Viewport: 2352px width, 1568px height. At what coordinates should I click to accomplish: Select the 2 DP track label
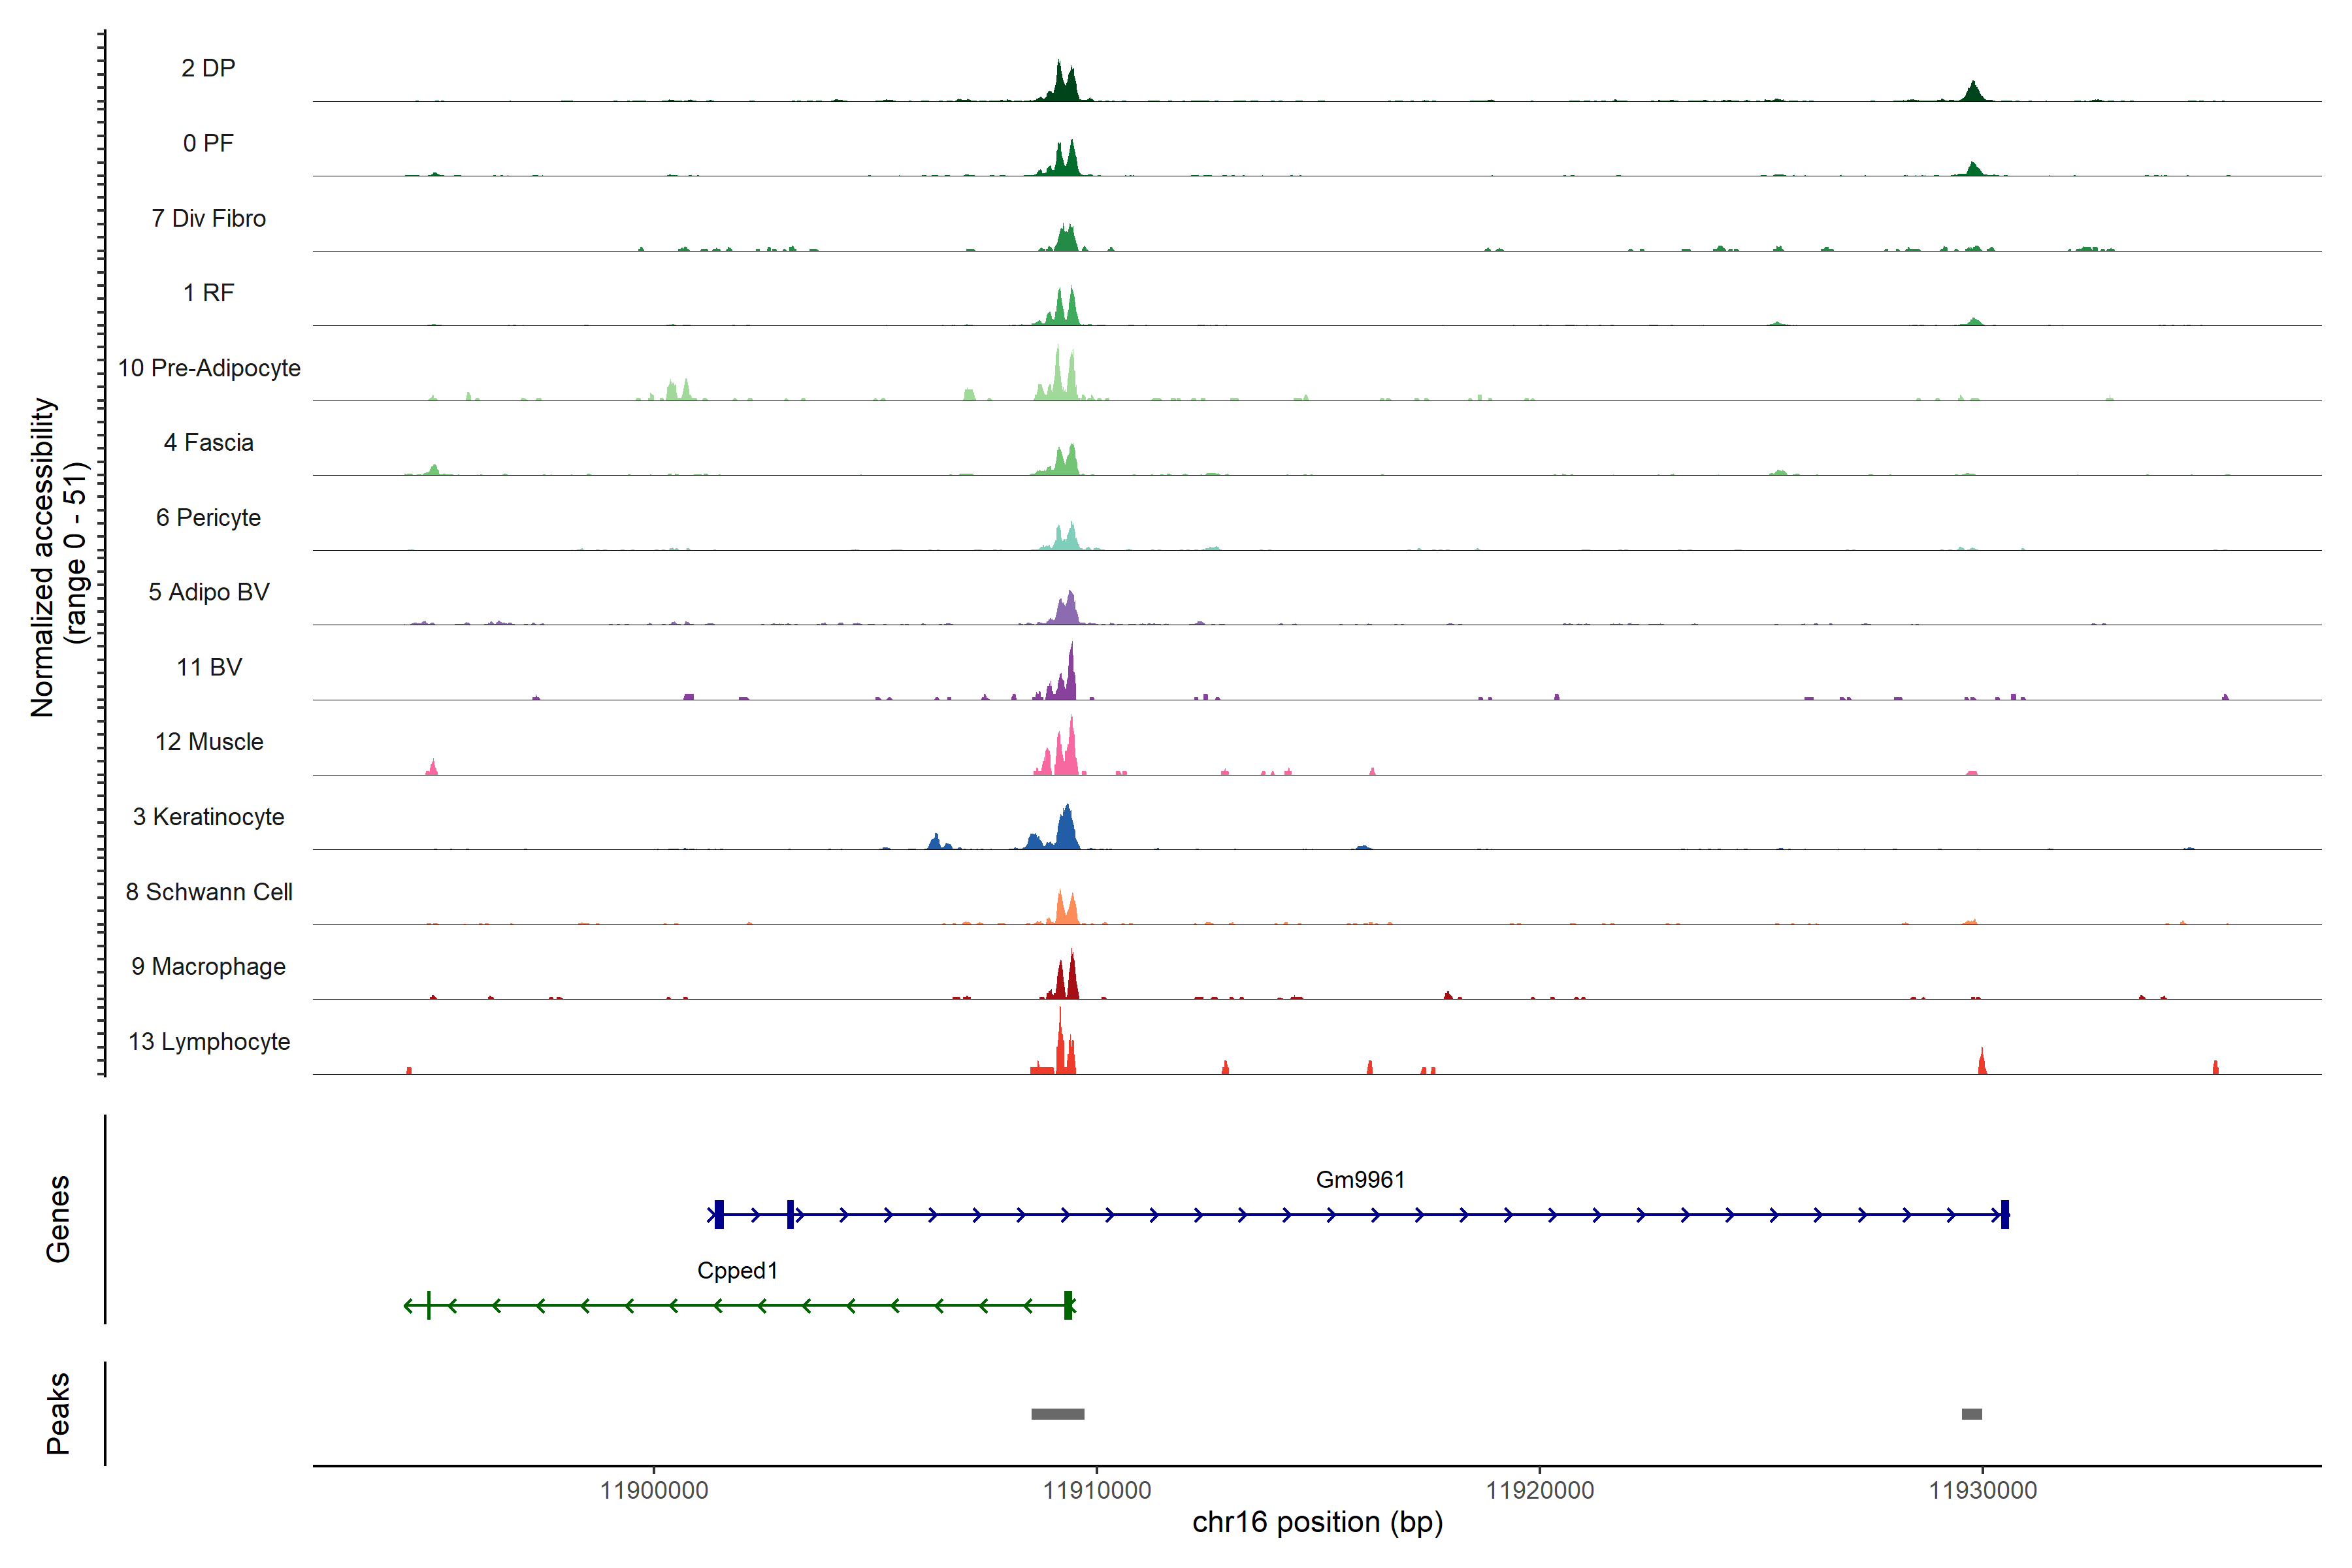pyautogui.click(x=208, y=68)
